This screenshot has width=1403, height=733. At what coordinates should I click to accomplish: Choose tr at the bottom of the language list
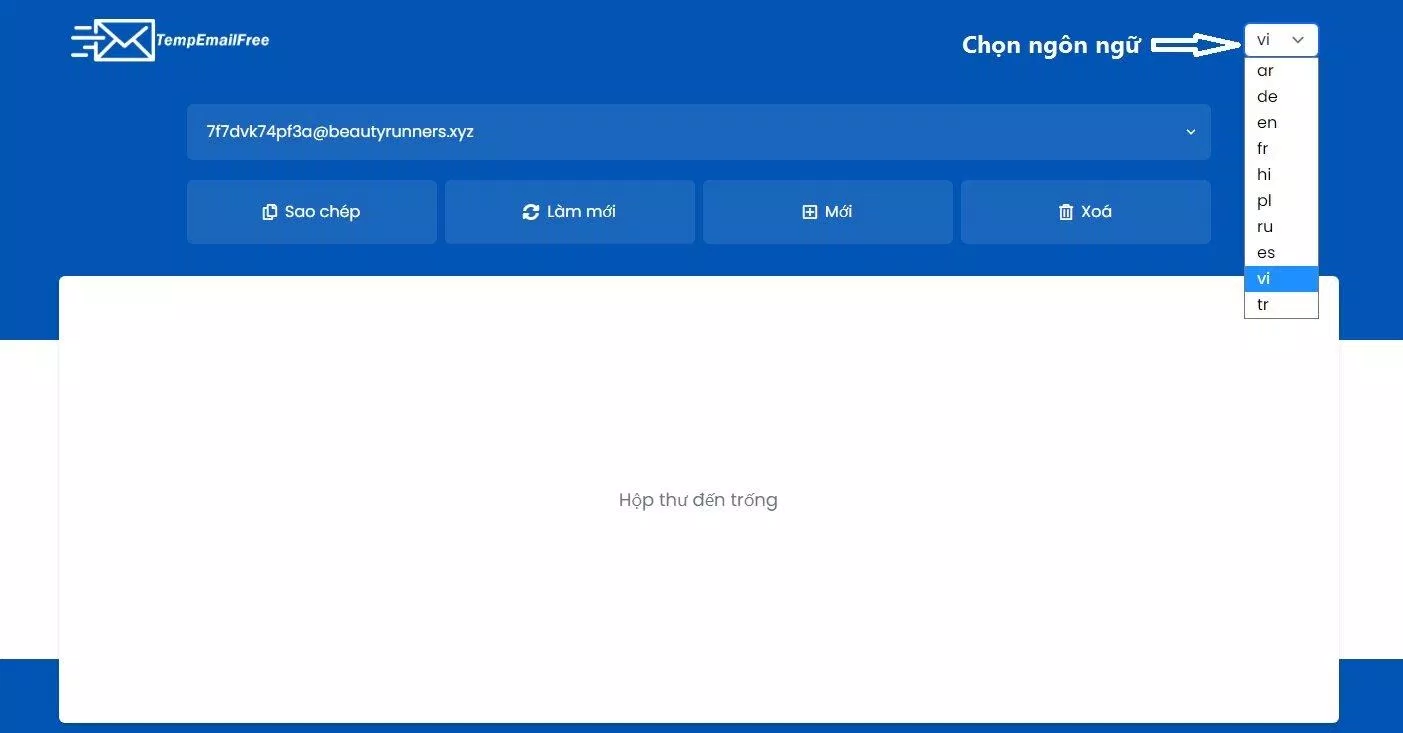pos(1264,304)
